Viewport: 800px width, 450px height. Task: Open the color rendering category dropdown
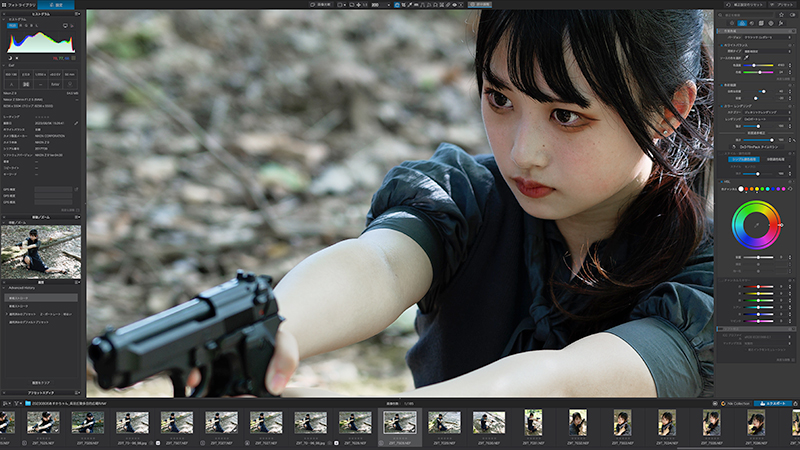(767, 112)
